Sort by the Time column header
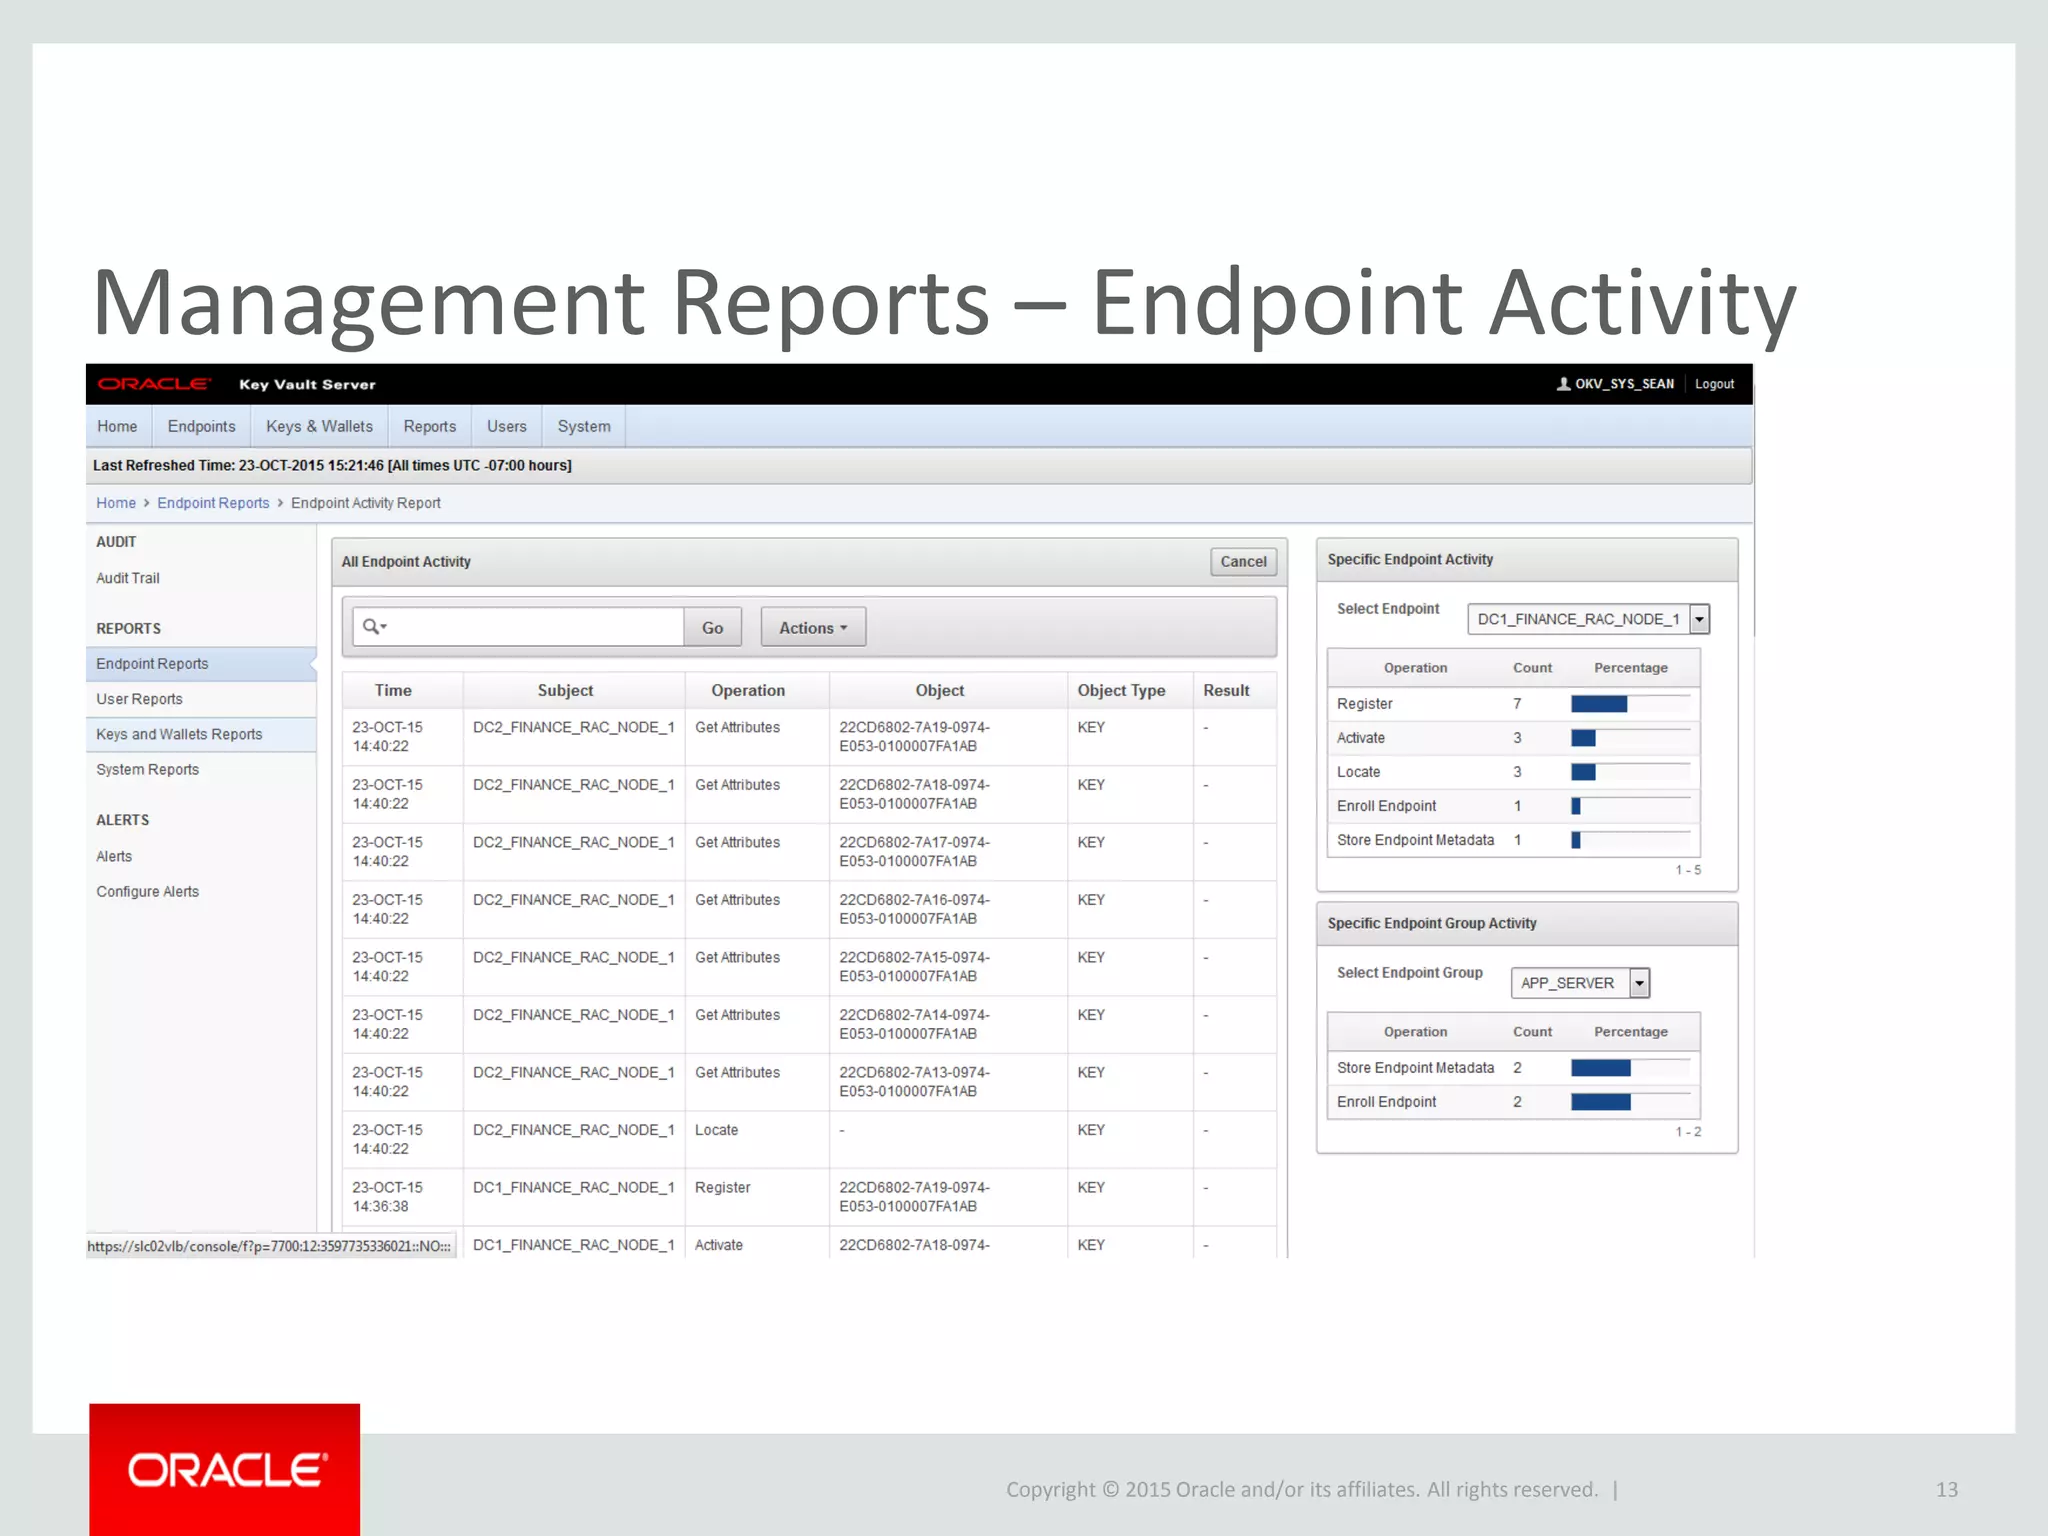The image size is (2048, 1536). tap(393, 690)
